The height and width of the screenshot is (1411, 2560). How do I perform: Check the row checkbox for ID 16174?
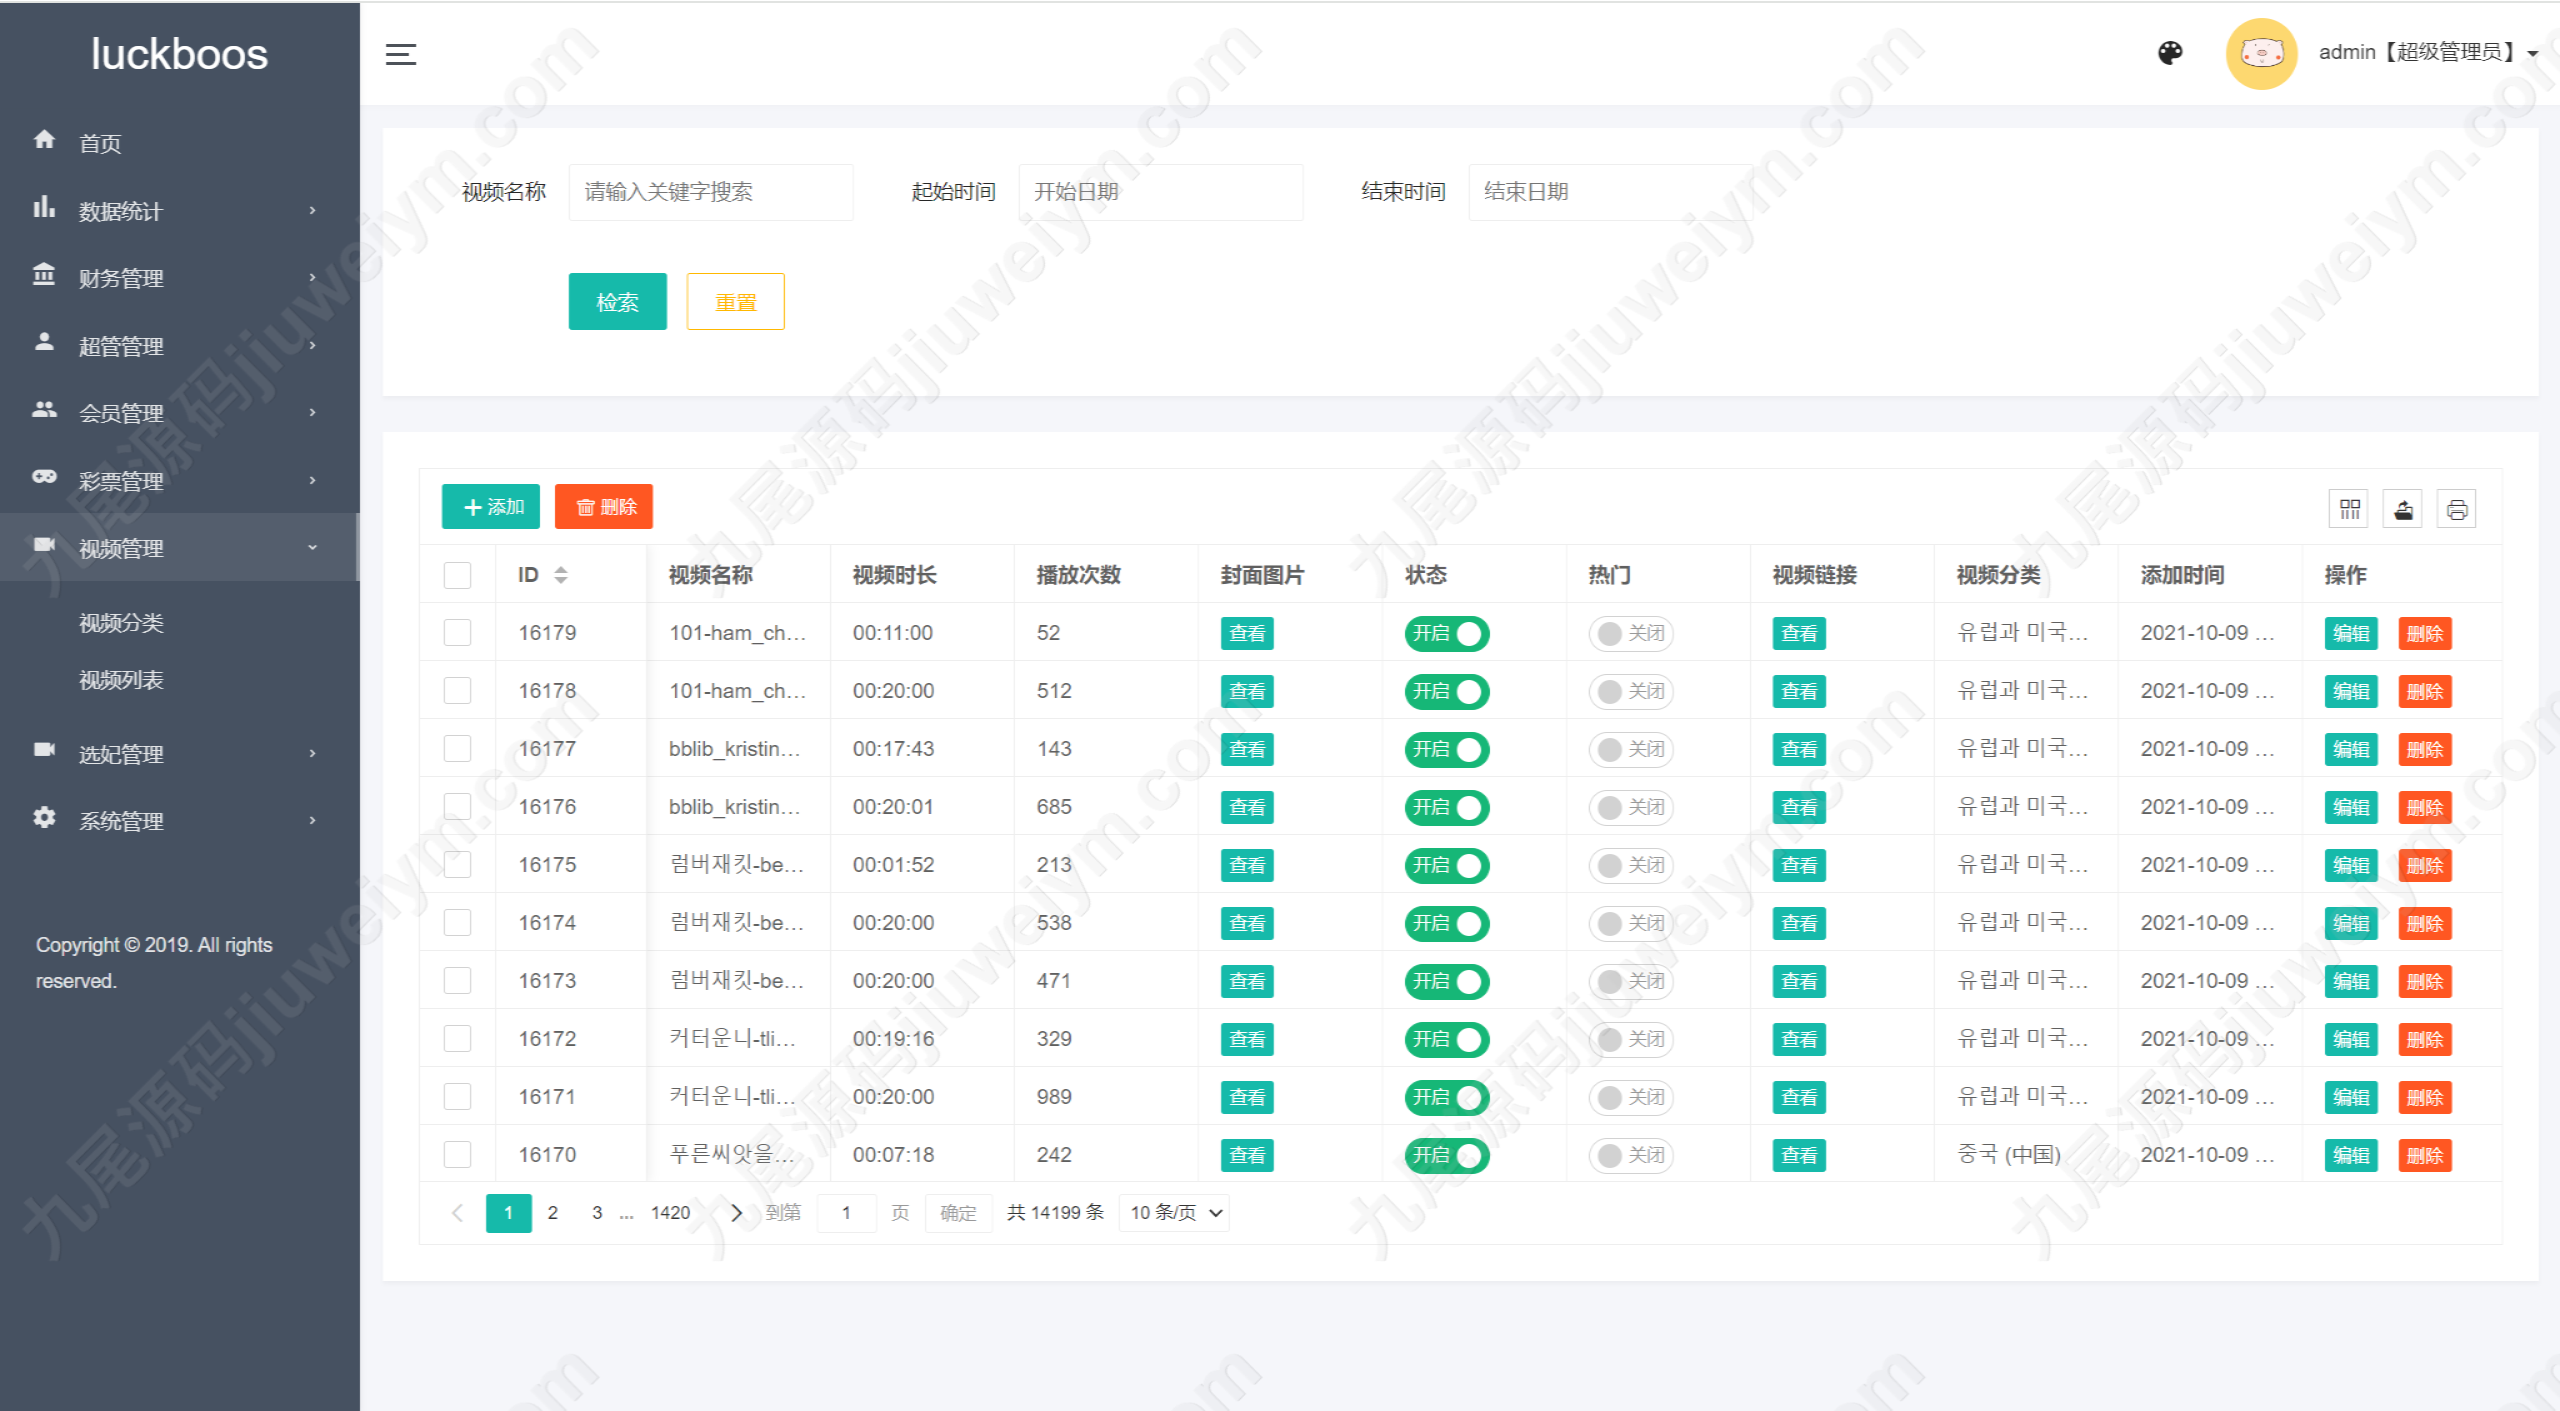457,922
